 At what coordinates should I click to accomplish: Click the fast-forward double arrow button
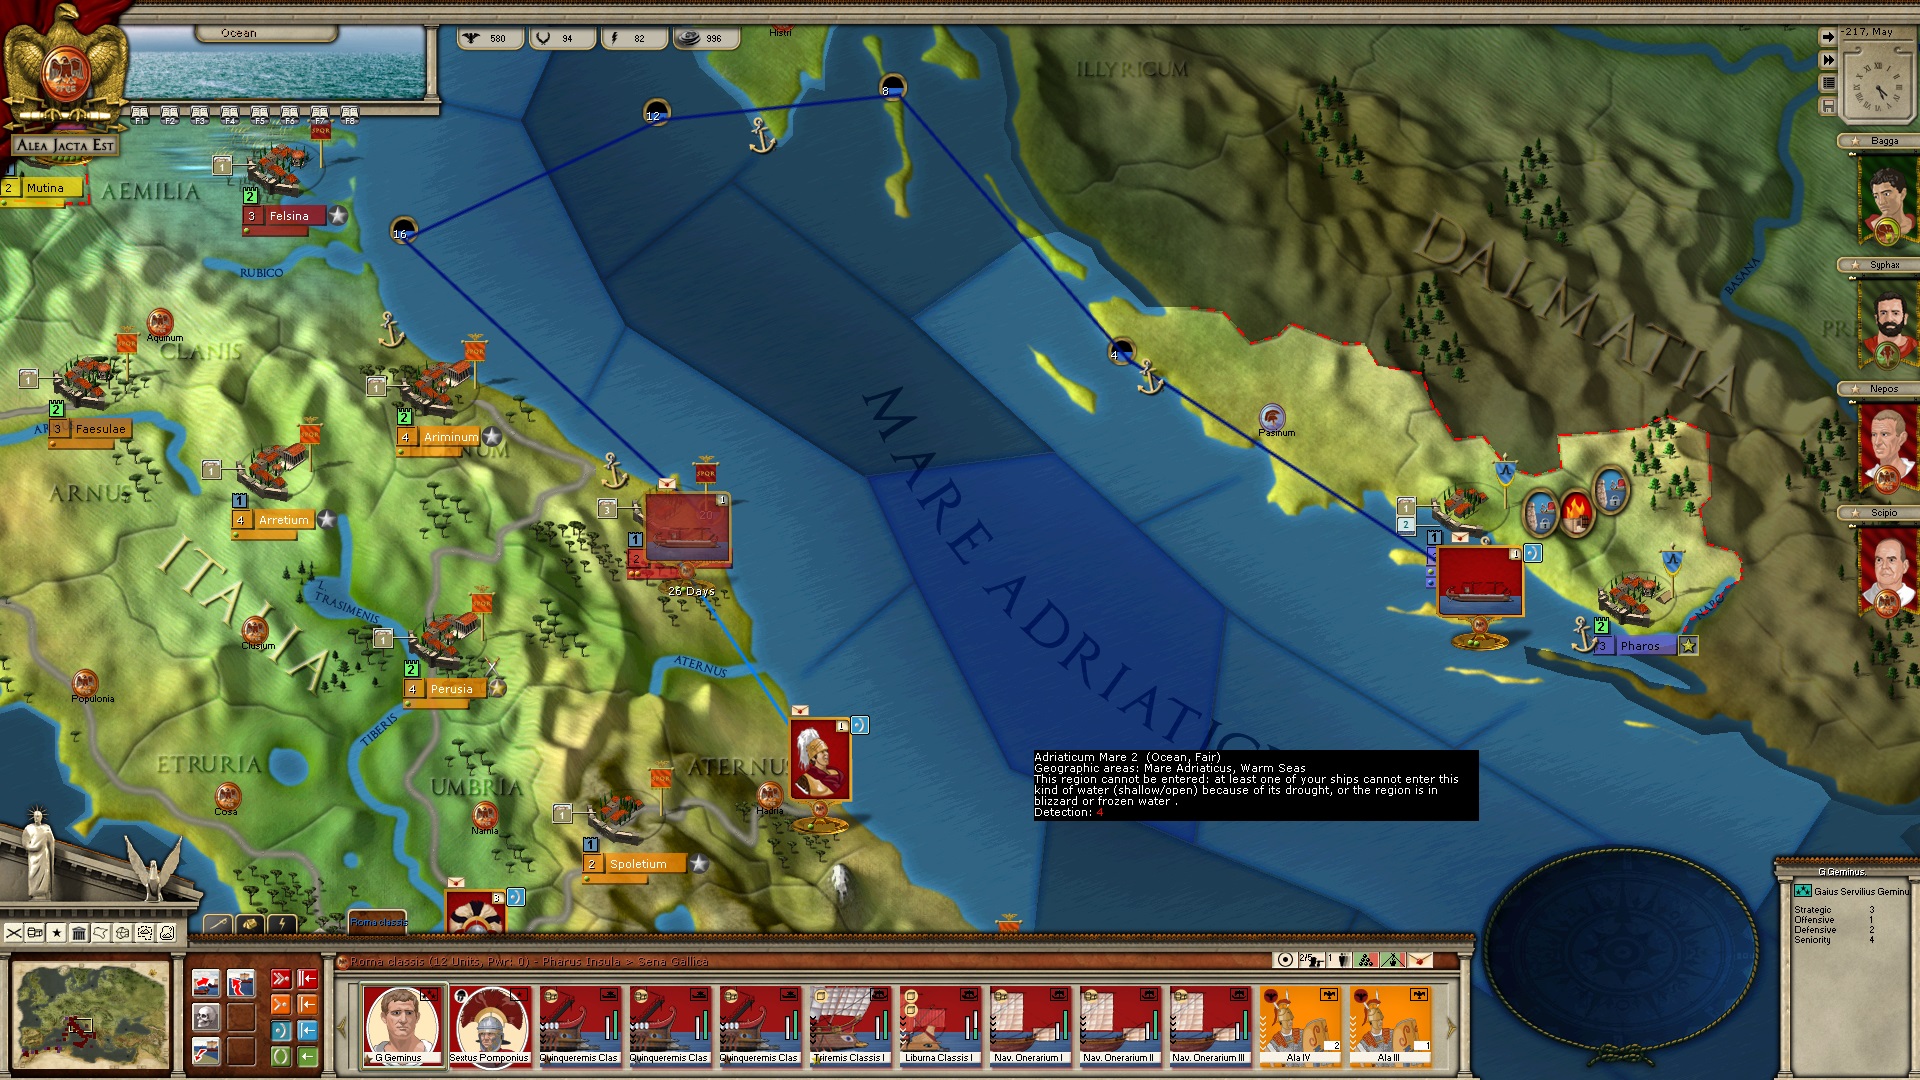pyautogui.click(x=1828, y=60)
